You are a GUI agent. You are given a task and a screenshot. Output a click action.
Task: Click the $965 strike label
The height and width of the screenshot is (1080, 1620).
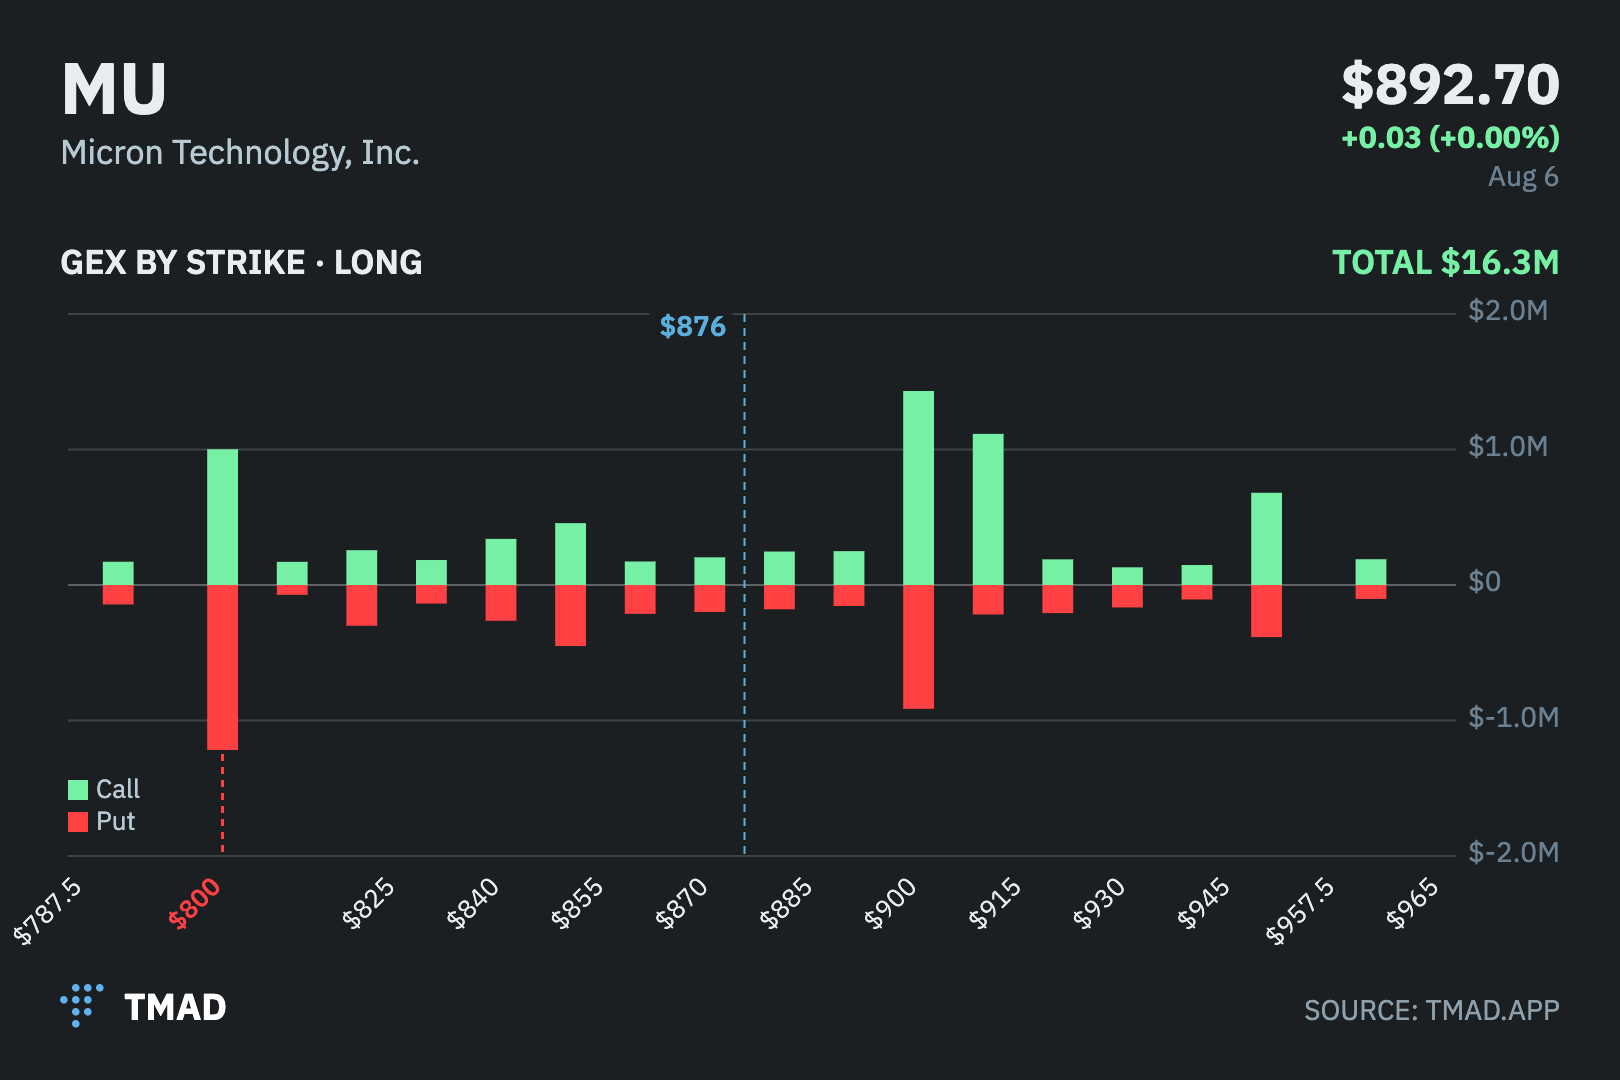(x=1412, y=904)
